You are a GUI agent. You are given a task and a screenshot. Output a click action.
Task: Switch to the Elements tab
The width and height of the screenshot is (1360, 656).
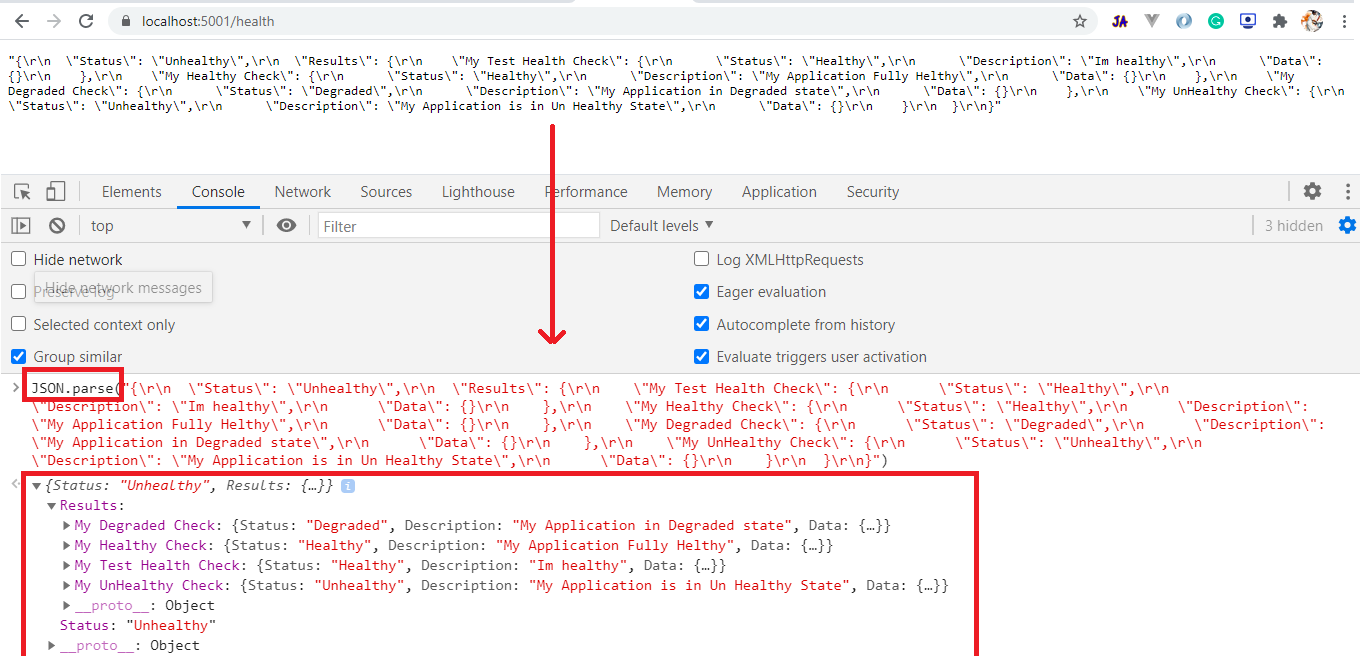point(131,192)
